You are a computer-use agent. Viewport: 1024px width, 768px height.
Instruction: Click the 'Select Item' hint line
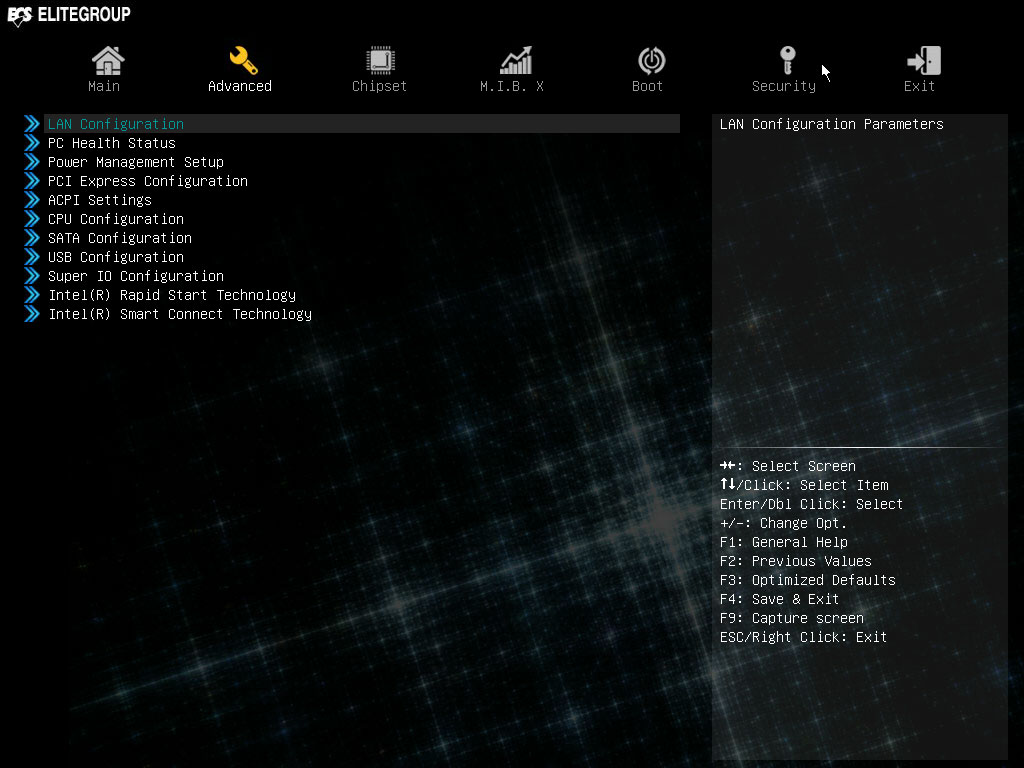point(804,485)
